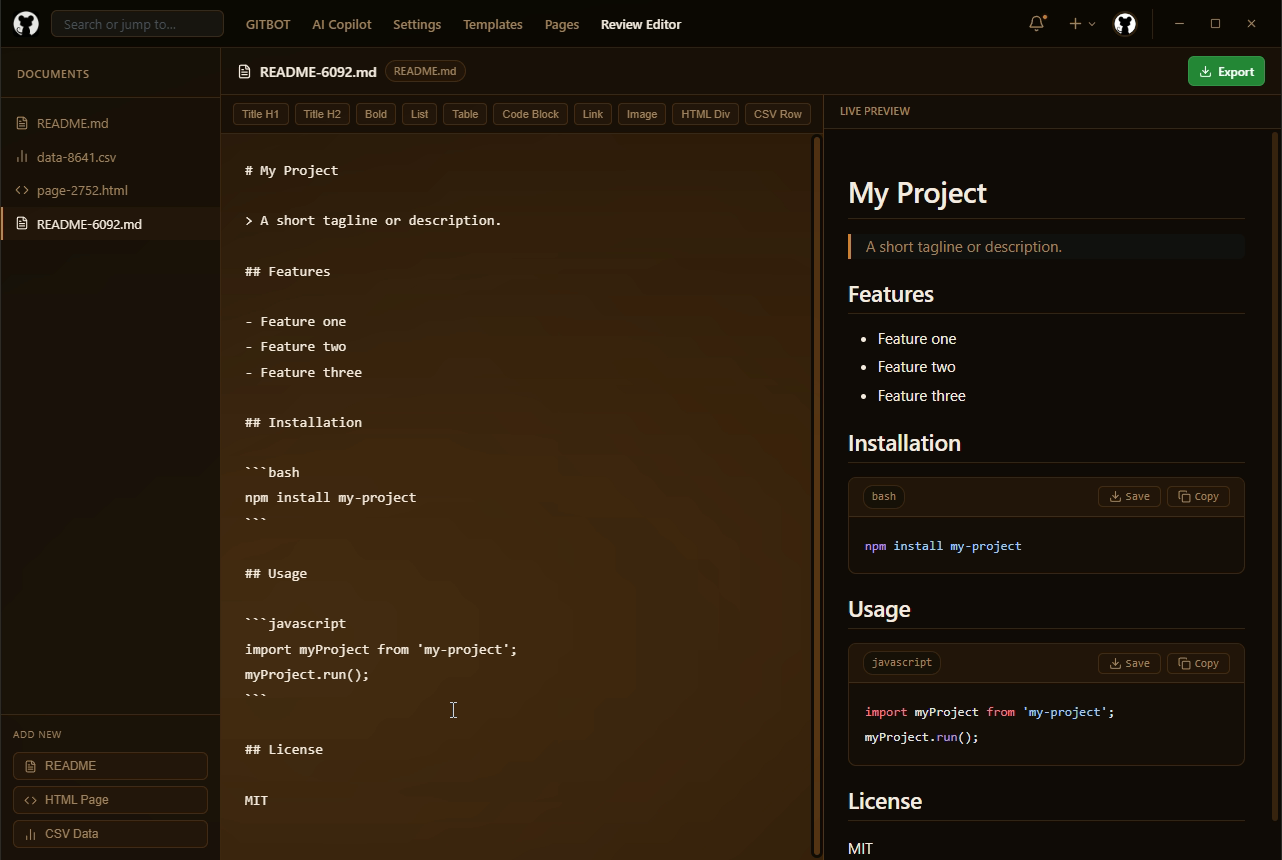Click the GitHub logo in top-left corner
The image size is (1282, 860).
[26, 24]
